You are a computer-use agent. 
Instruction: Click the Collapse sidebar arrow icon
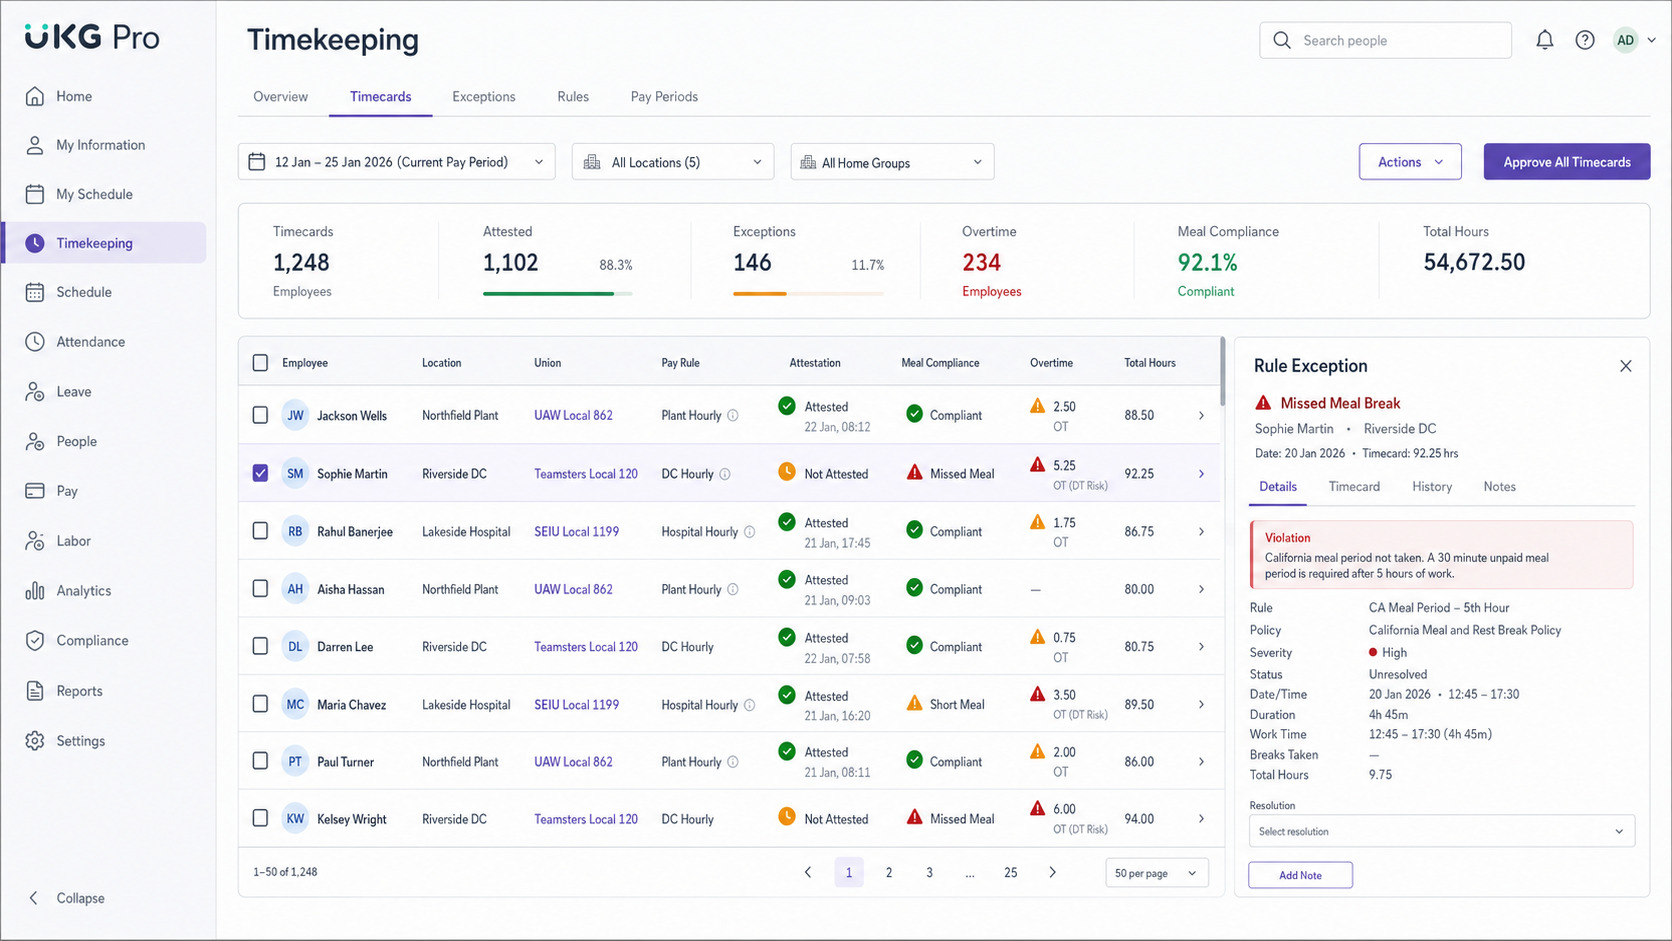pyautogui.click(x=34, y=898)
